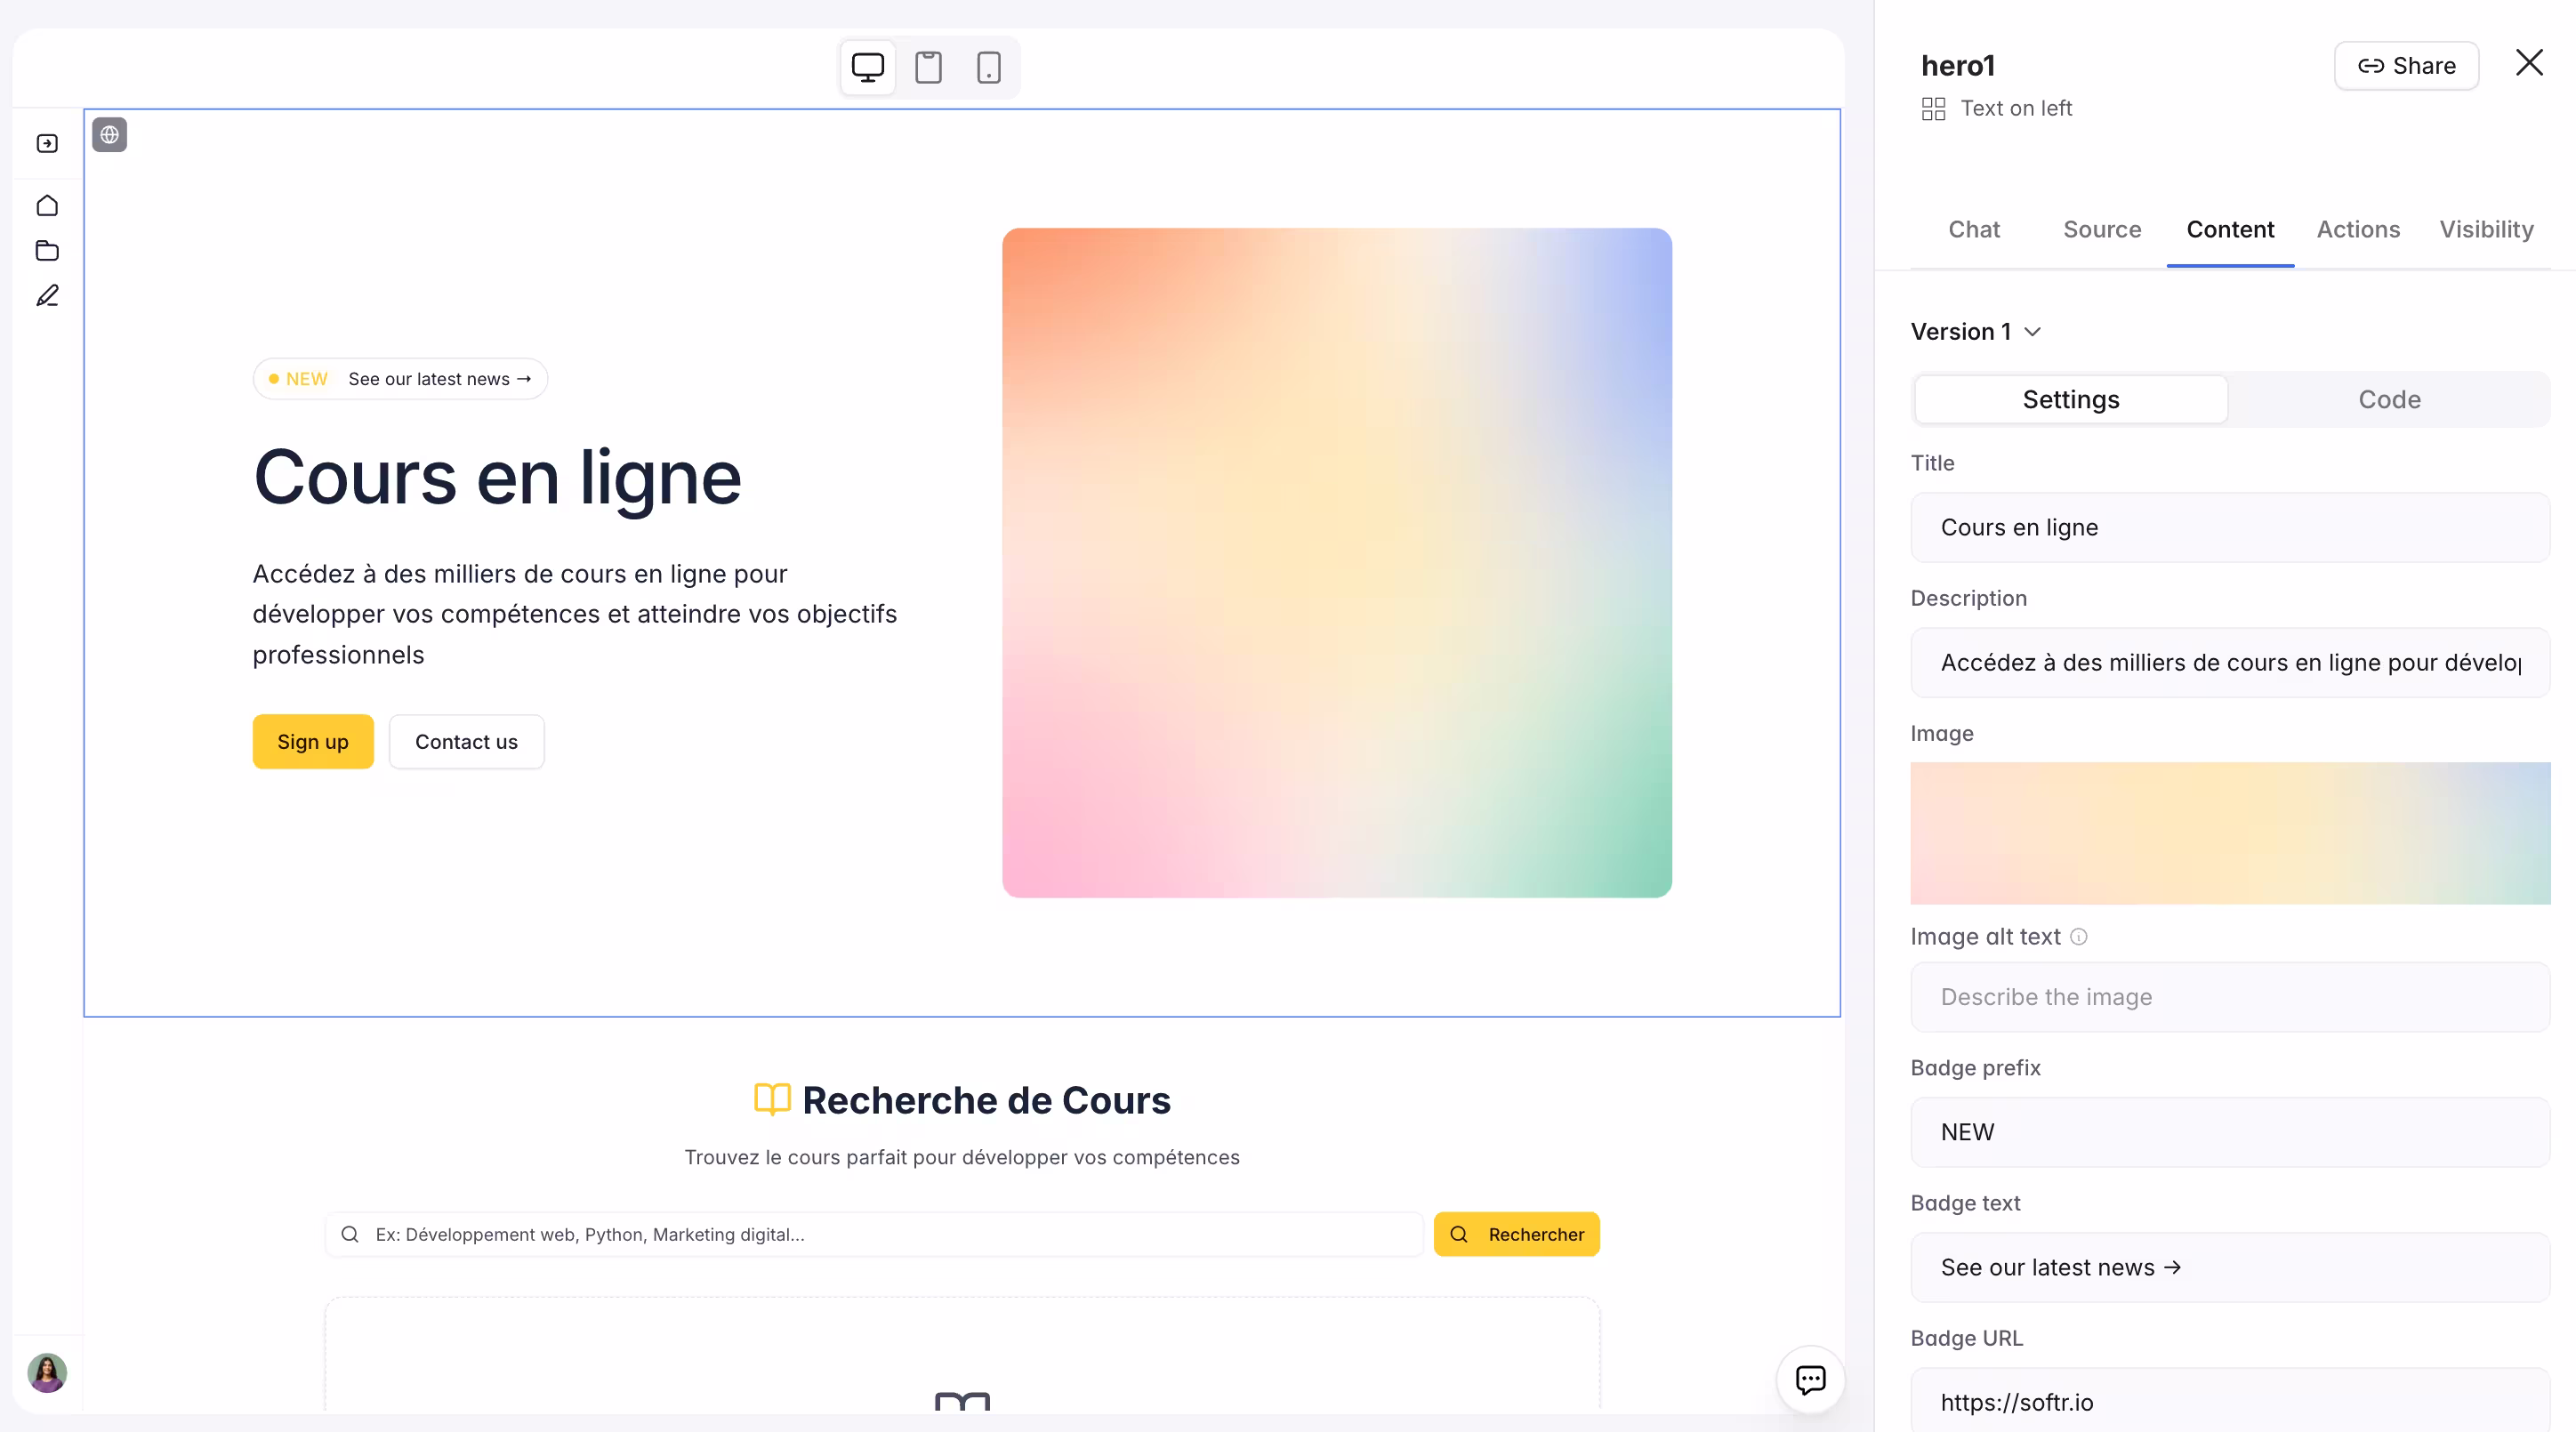Select the Edit pen icon in sidebar
Screen dimensions: 2576x1432
coord(46,296)
